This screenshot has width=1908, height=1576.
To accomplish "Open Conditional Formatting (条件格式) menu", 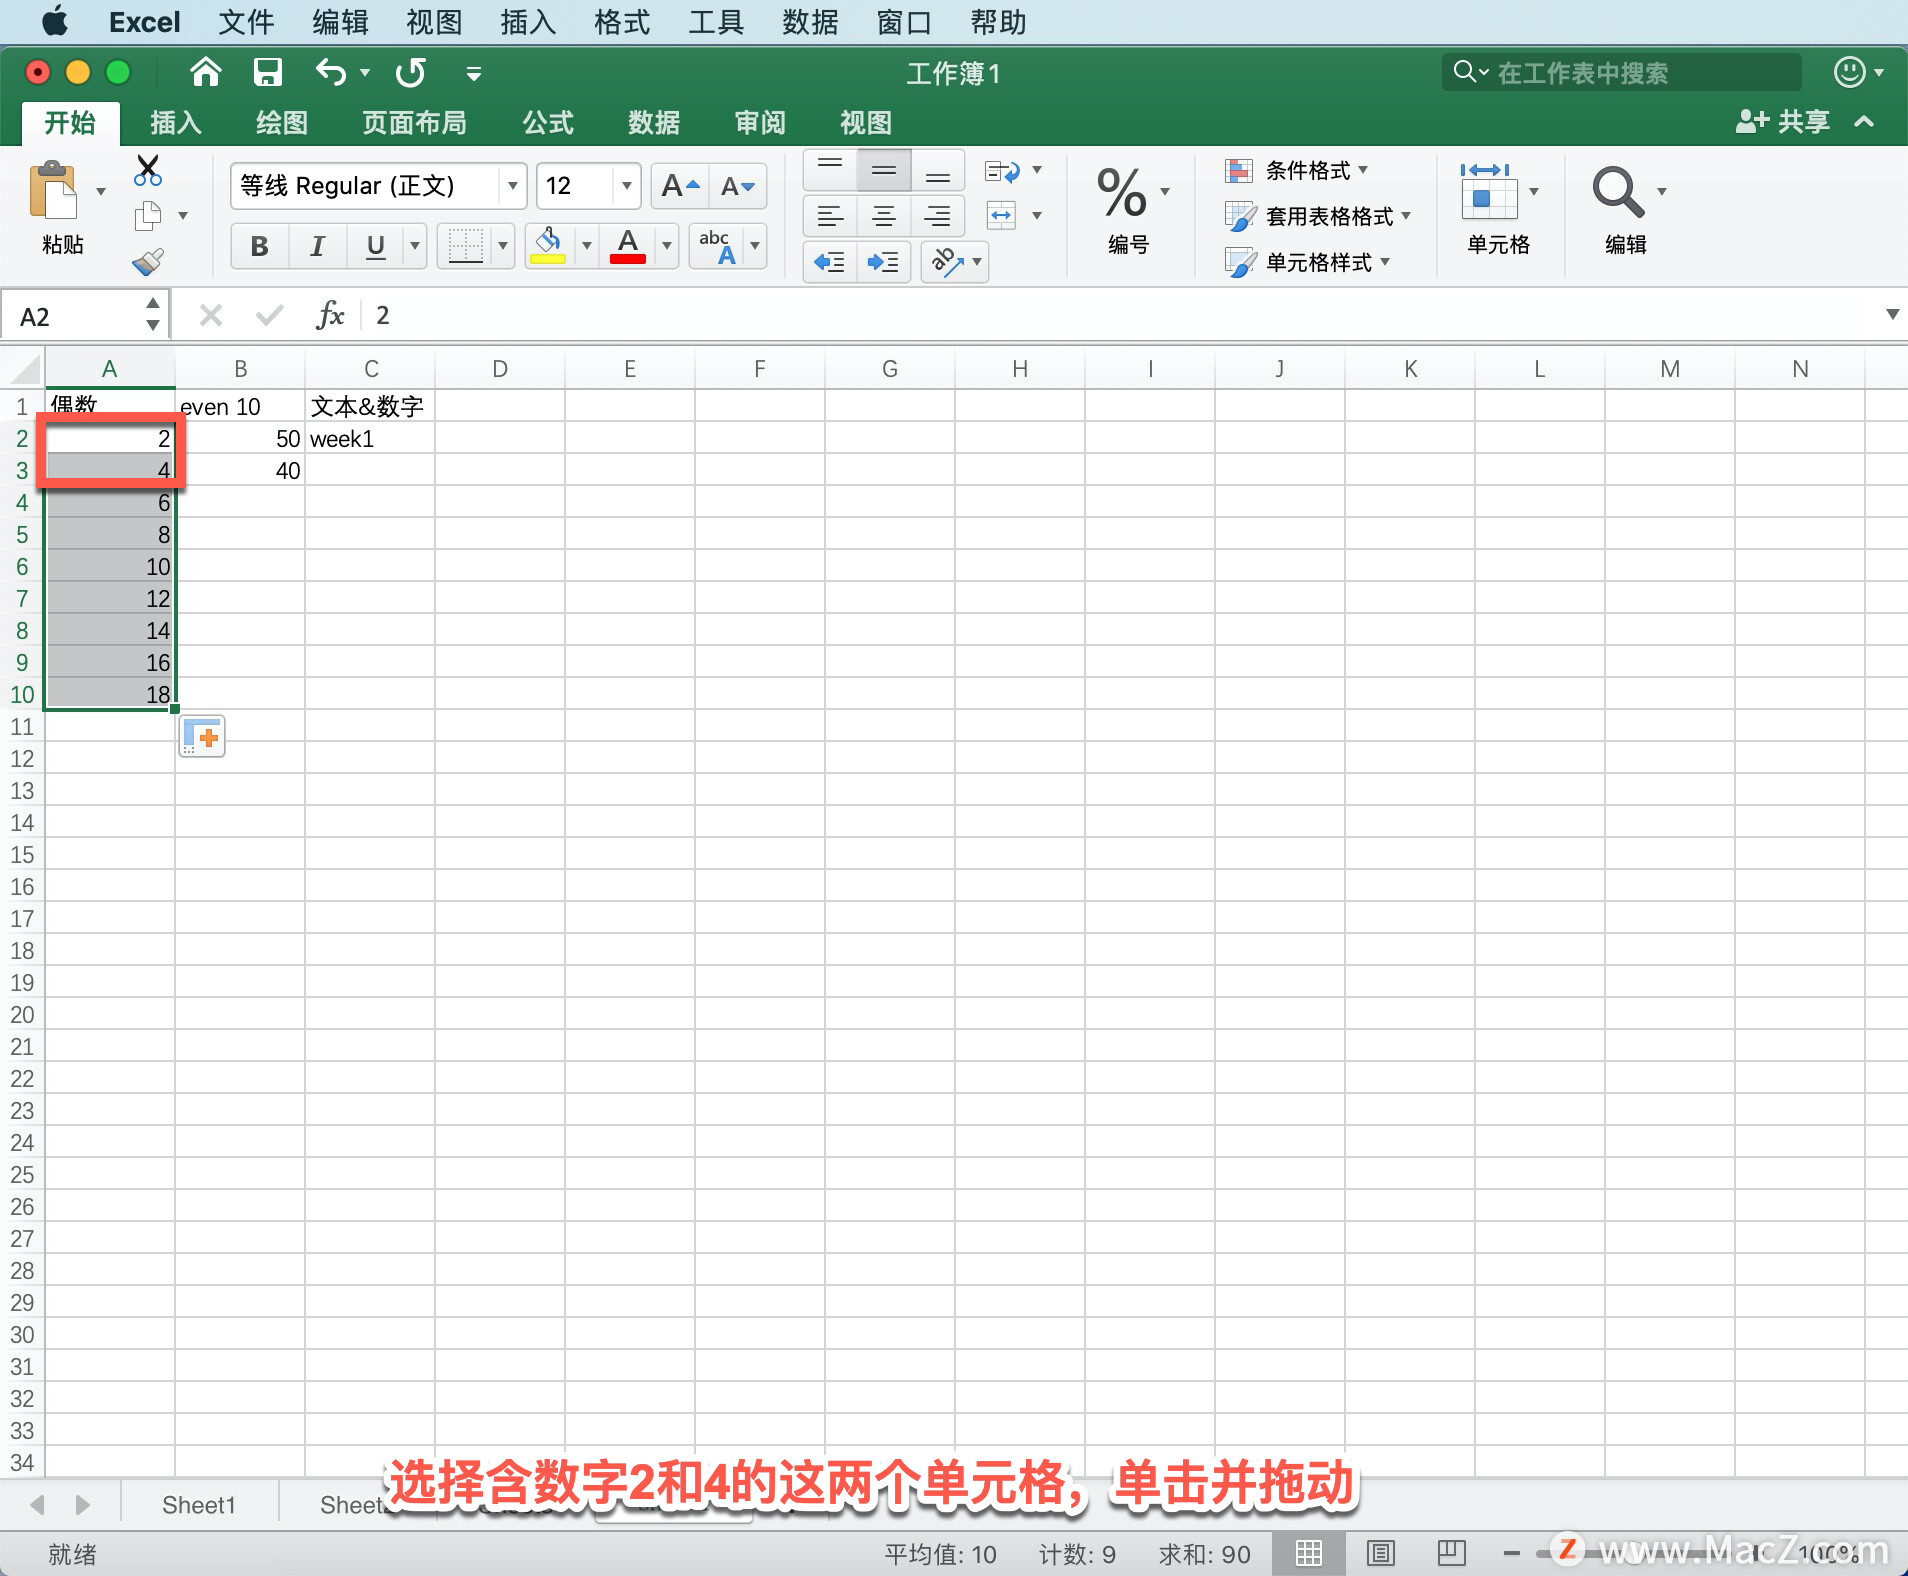I will 1297,170.
